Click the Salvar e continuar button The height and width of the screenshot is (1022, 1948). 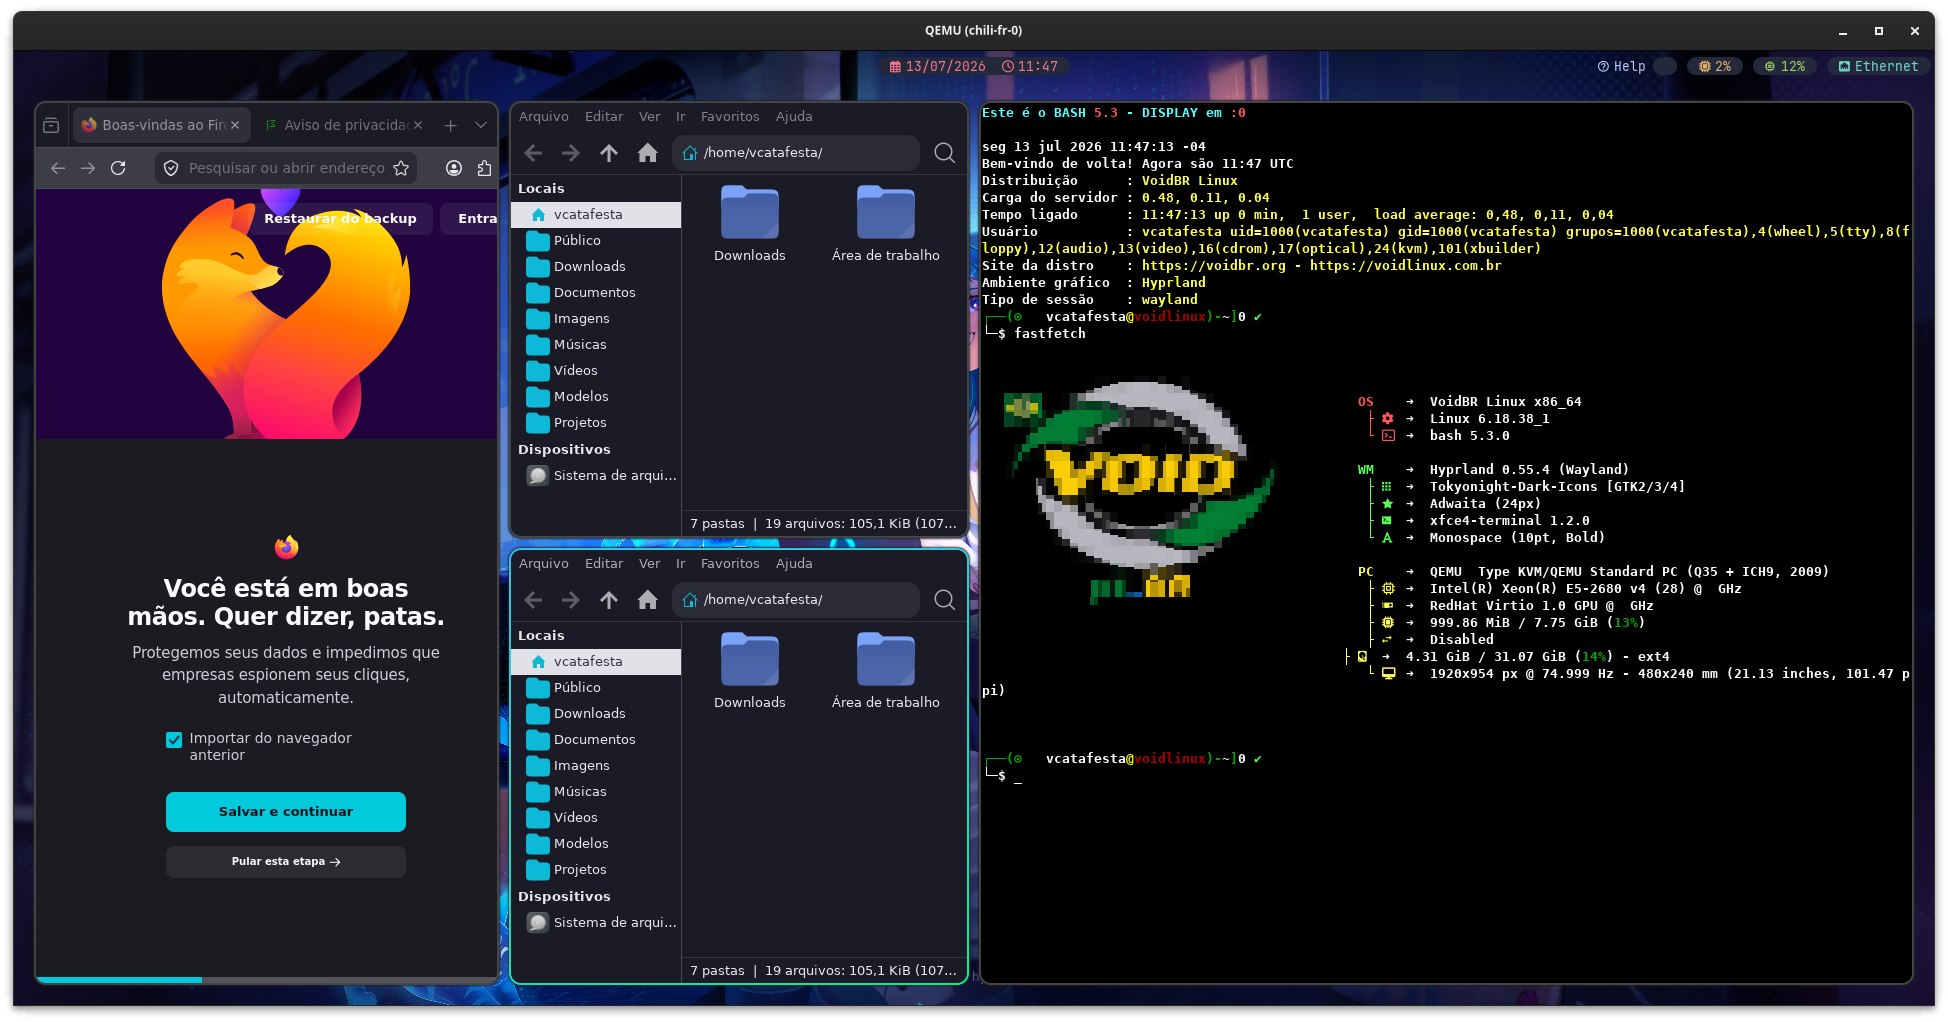[x=286, y=812]
